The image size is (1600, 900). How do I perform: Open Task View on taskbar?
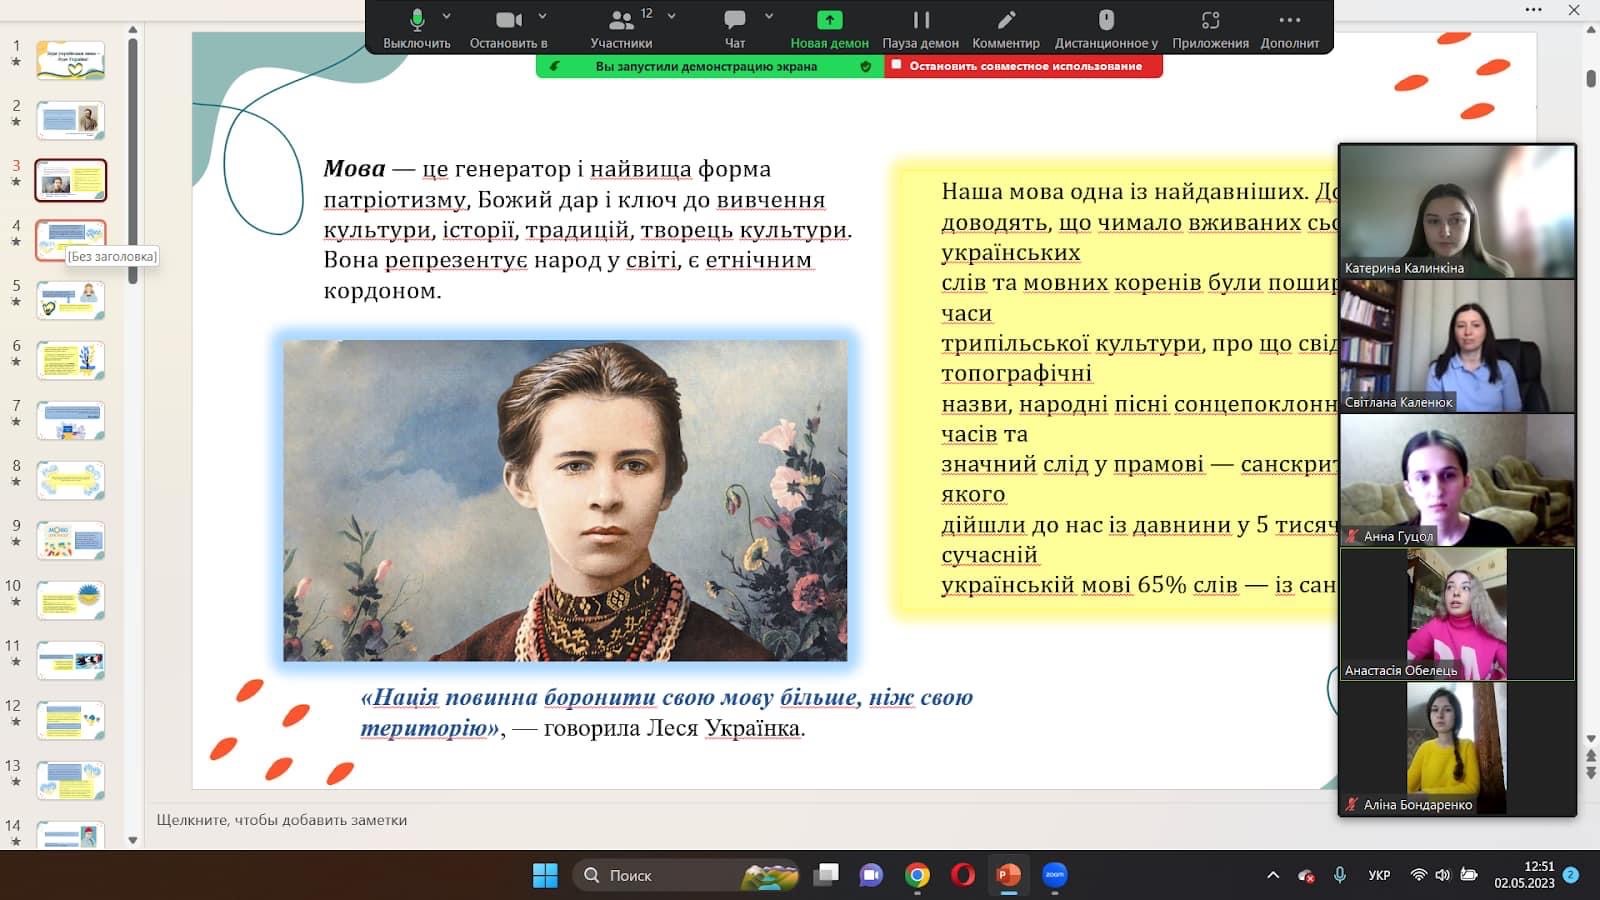click(x=826, y=875)
